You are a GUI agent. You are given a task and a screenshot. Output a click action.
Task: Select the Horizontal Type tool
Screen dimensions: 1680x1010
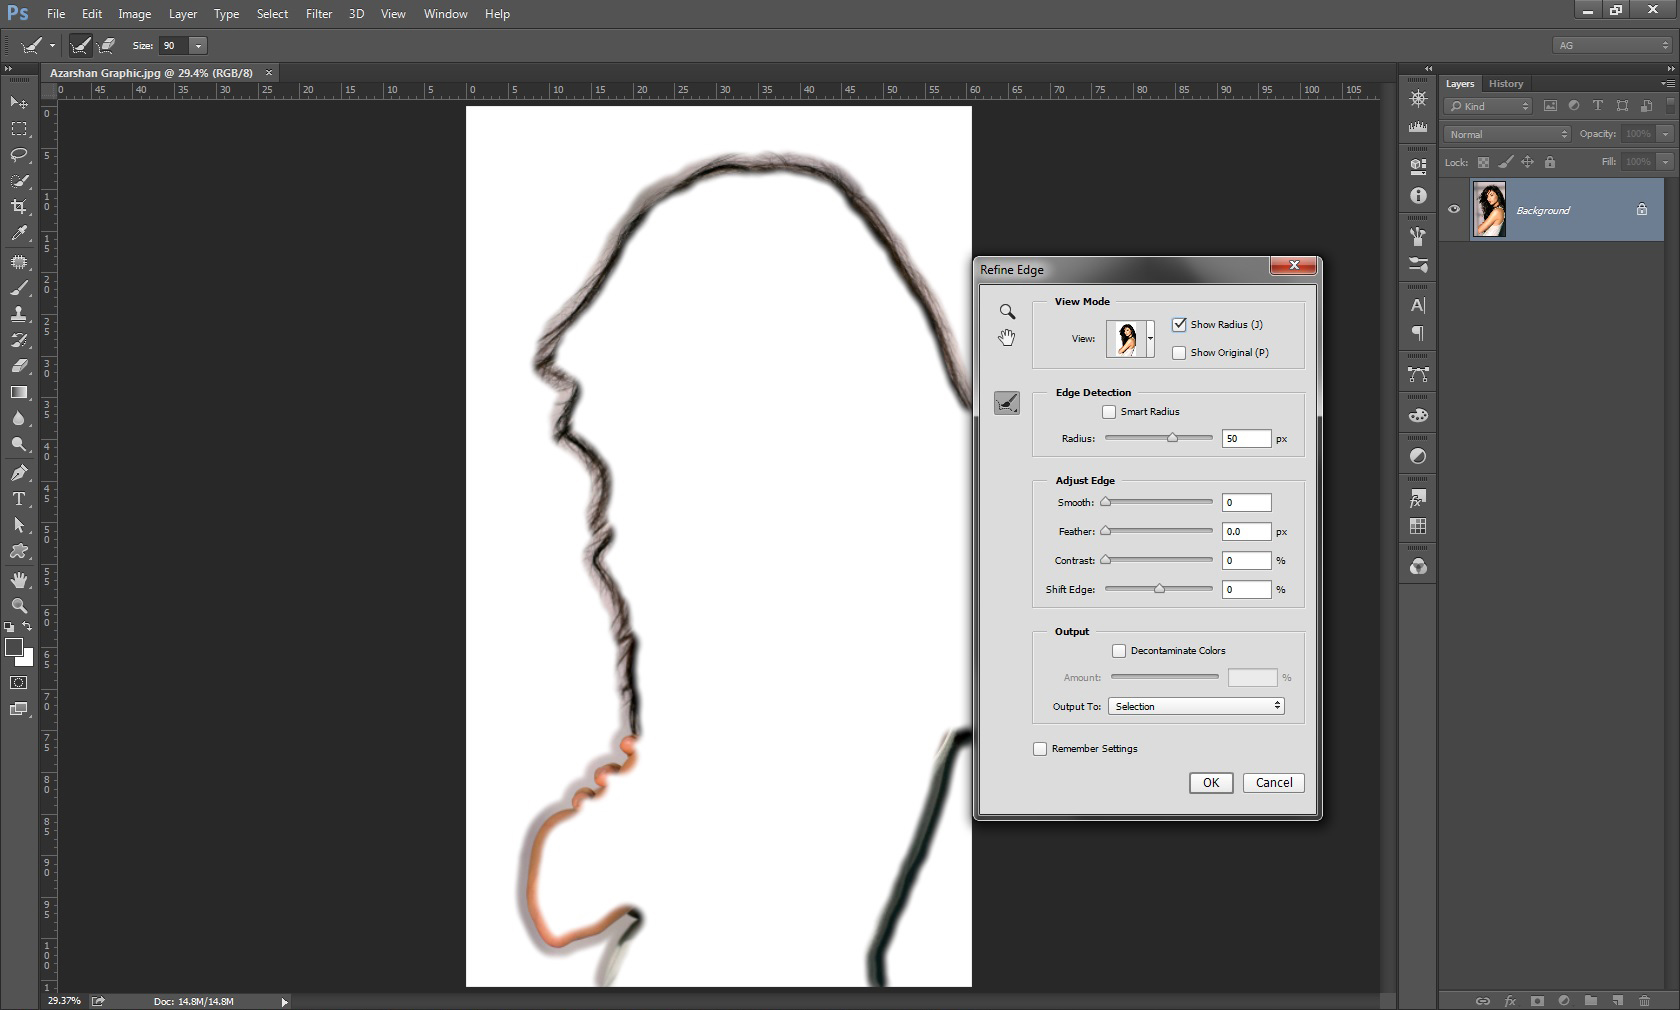tap(19, 499)
